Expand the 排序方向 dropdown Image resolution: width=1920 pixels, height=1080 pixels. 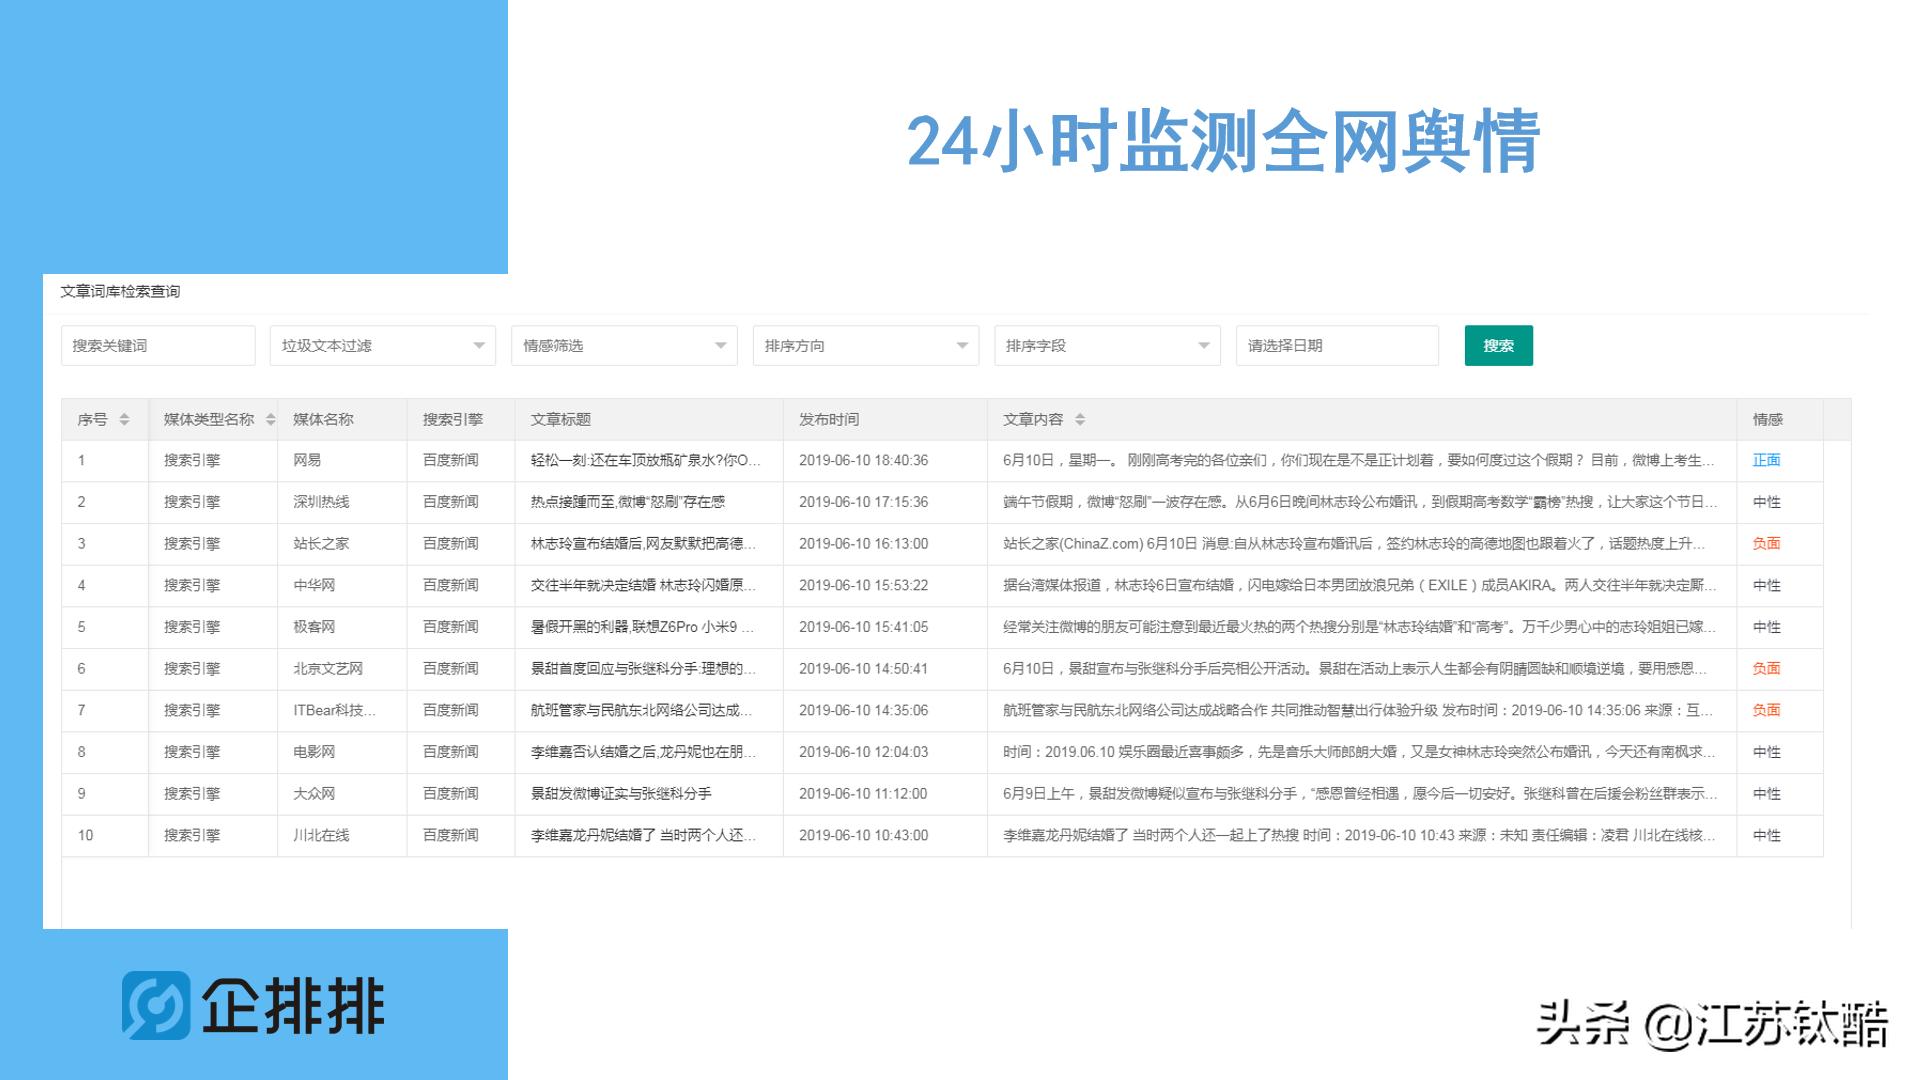866,345
